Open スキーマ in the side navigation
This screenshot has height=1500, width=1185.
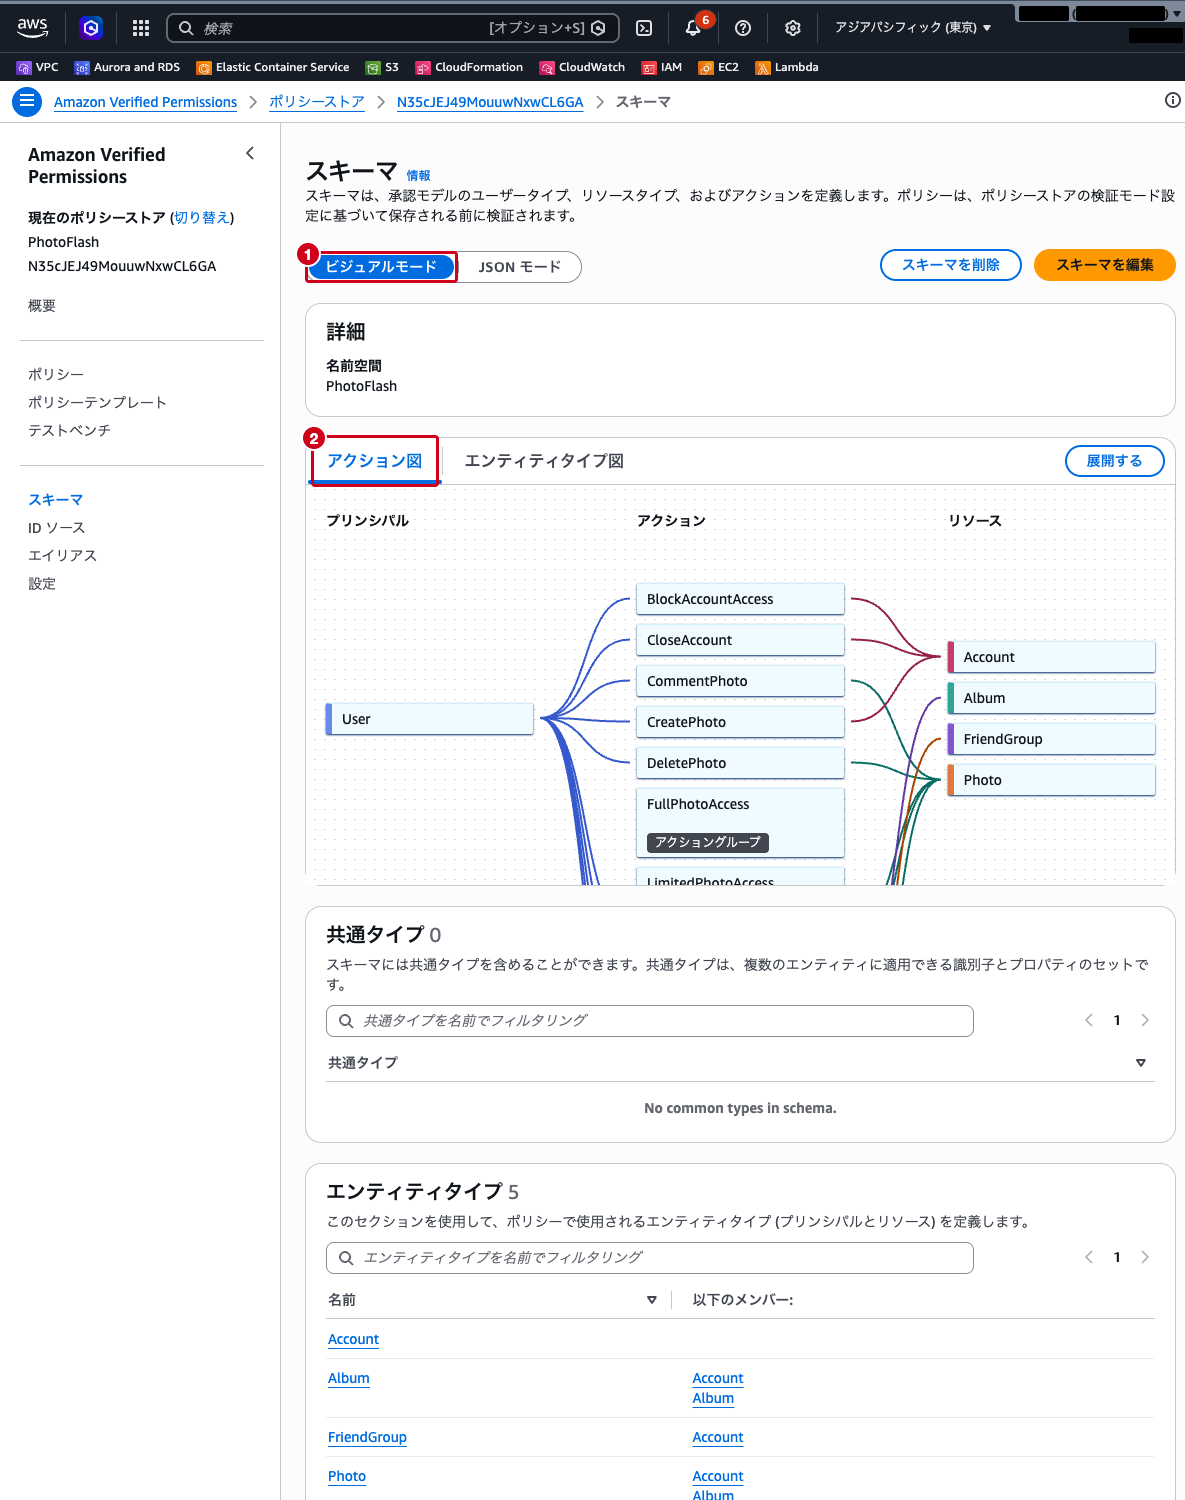click(56, 500)
